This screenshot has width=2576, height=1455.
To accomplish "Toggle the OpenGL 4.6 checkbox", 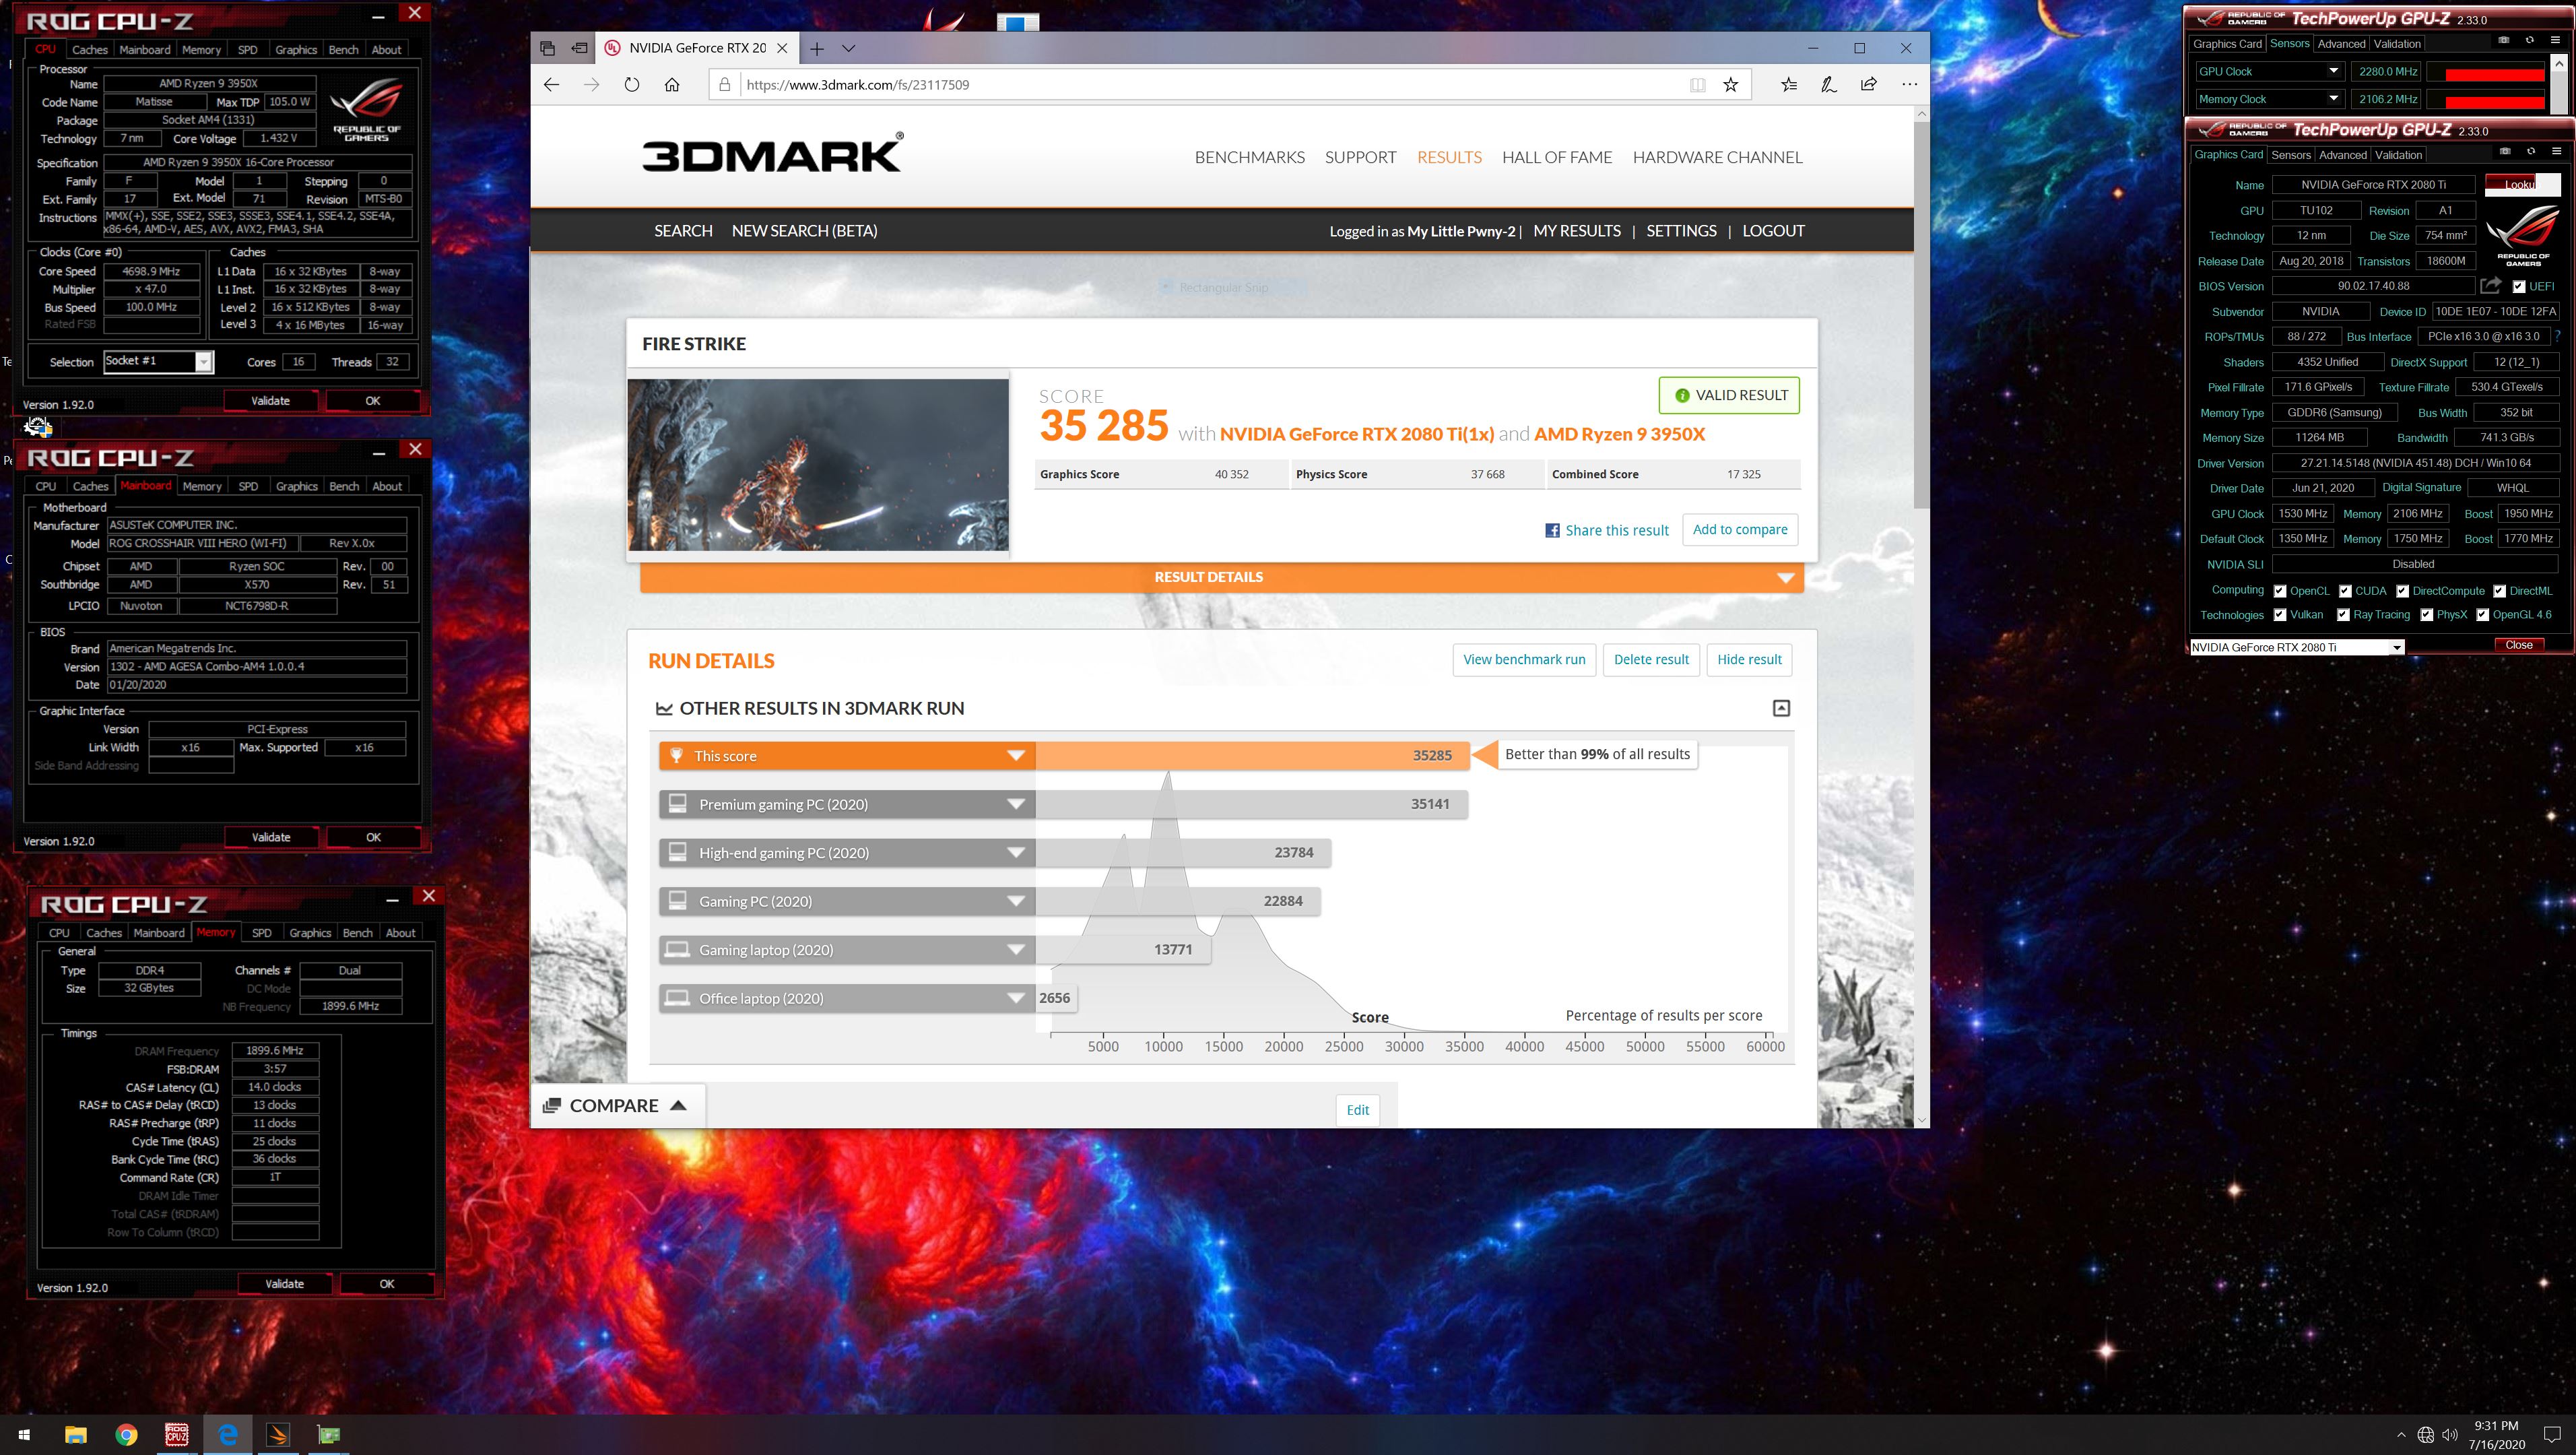I will tap(2482, 615).
